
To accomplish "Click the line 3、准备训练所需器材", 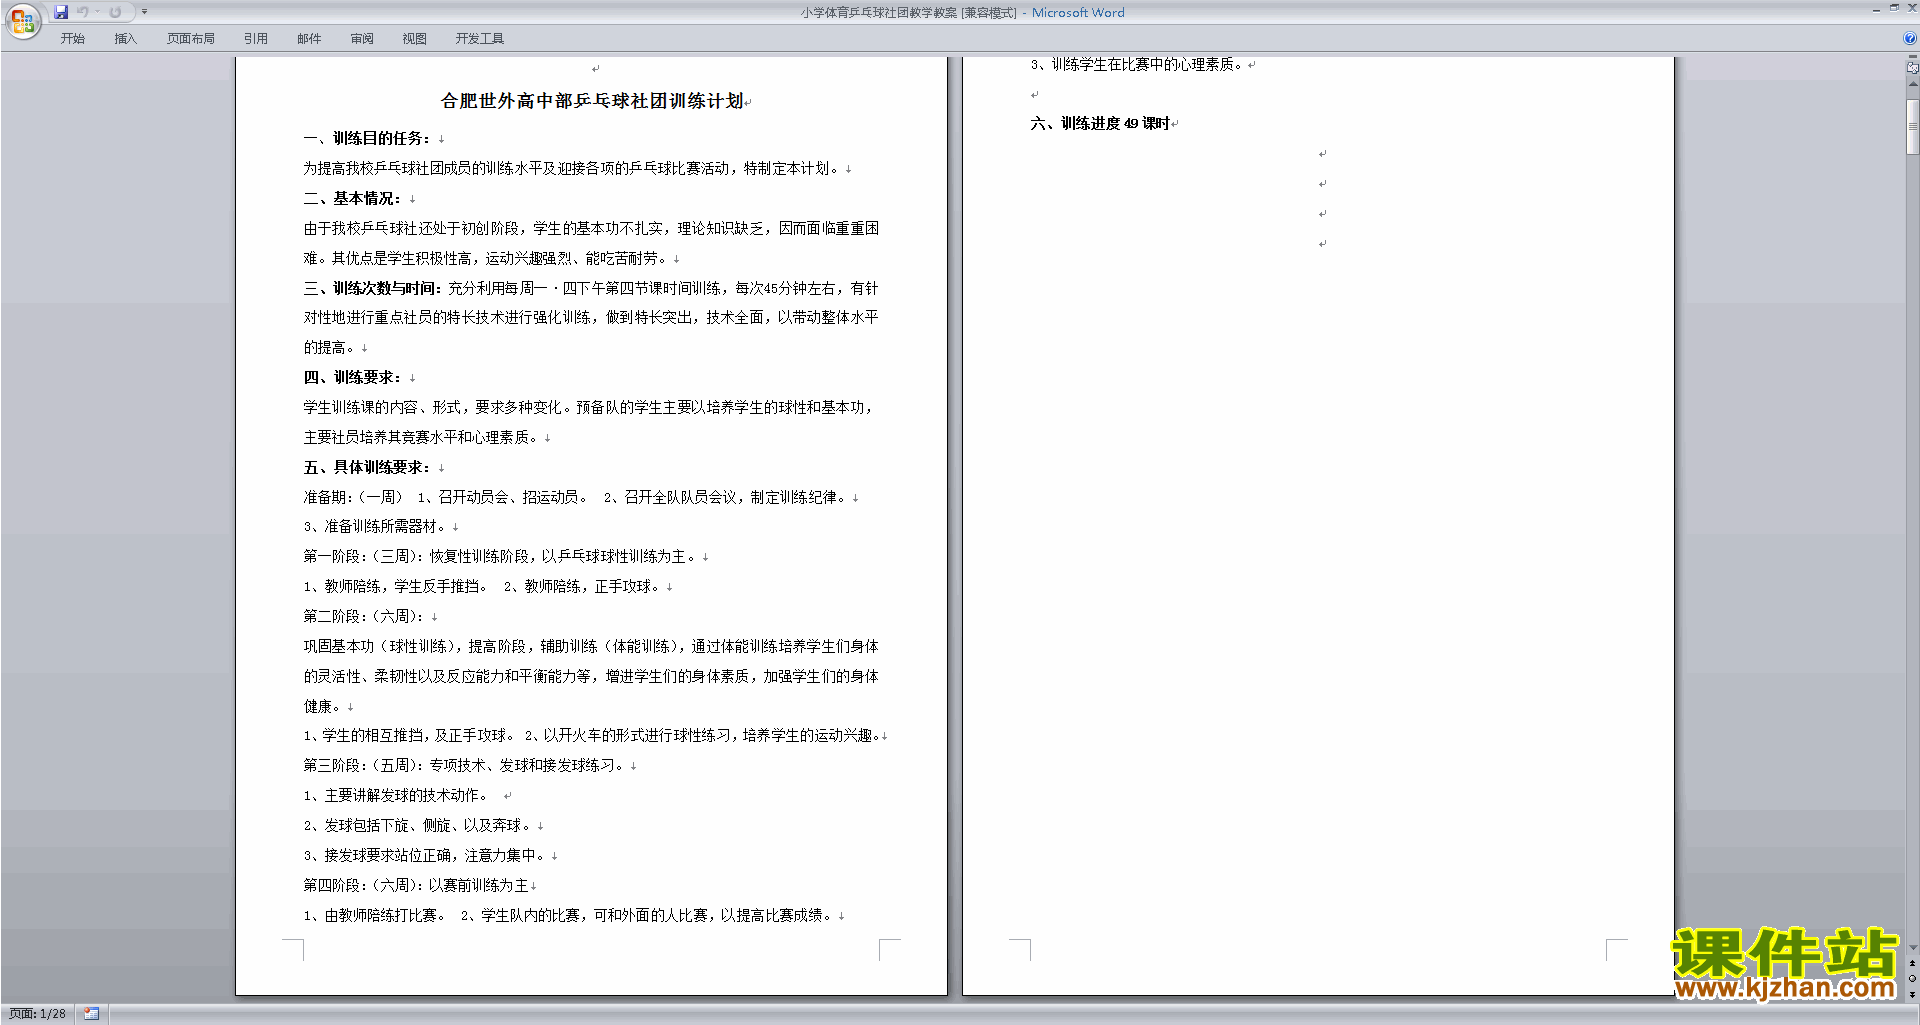I will coord(377,526).
